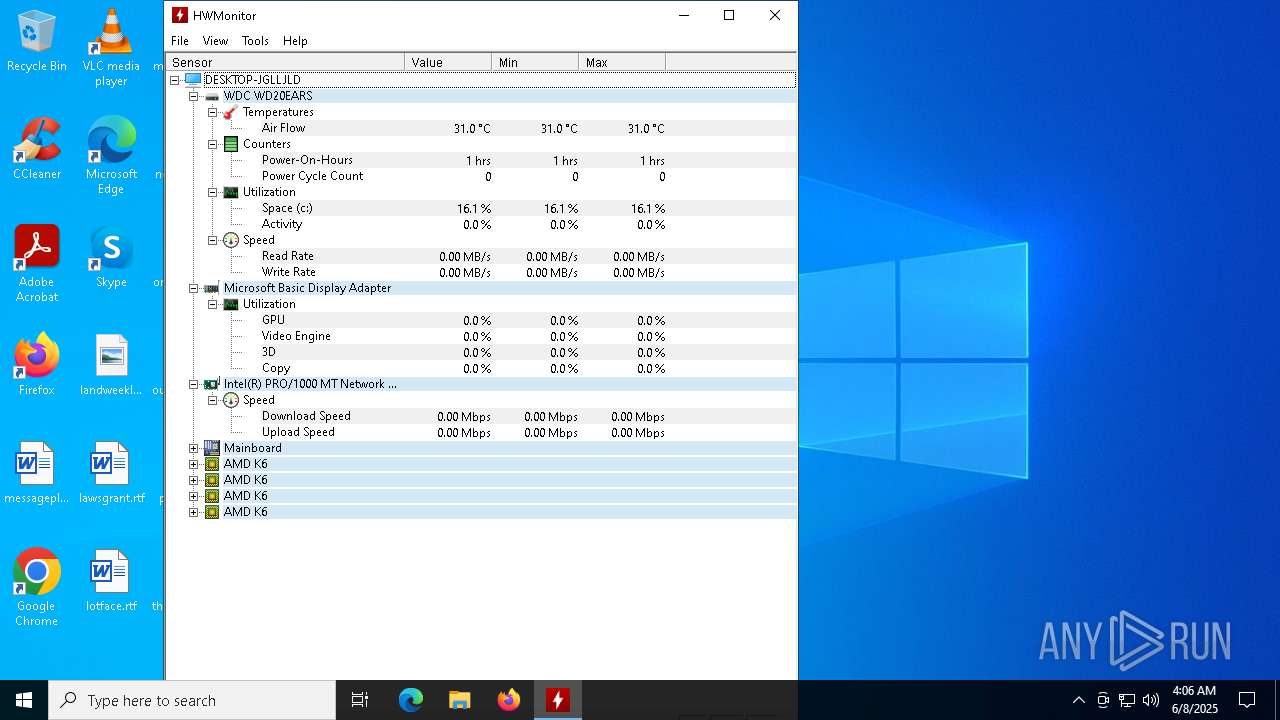Click the WDC WD20EARS hard drive icon
1280x720 pixels.
coord(212,96)
